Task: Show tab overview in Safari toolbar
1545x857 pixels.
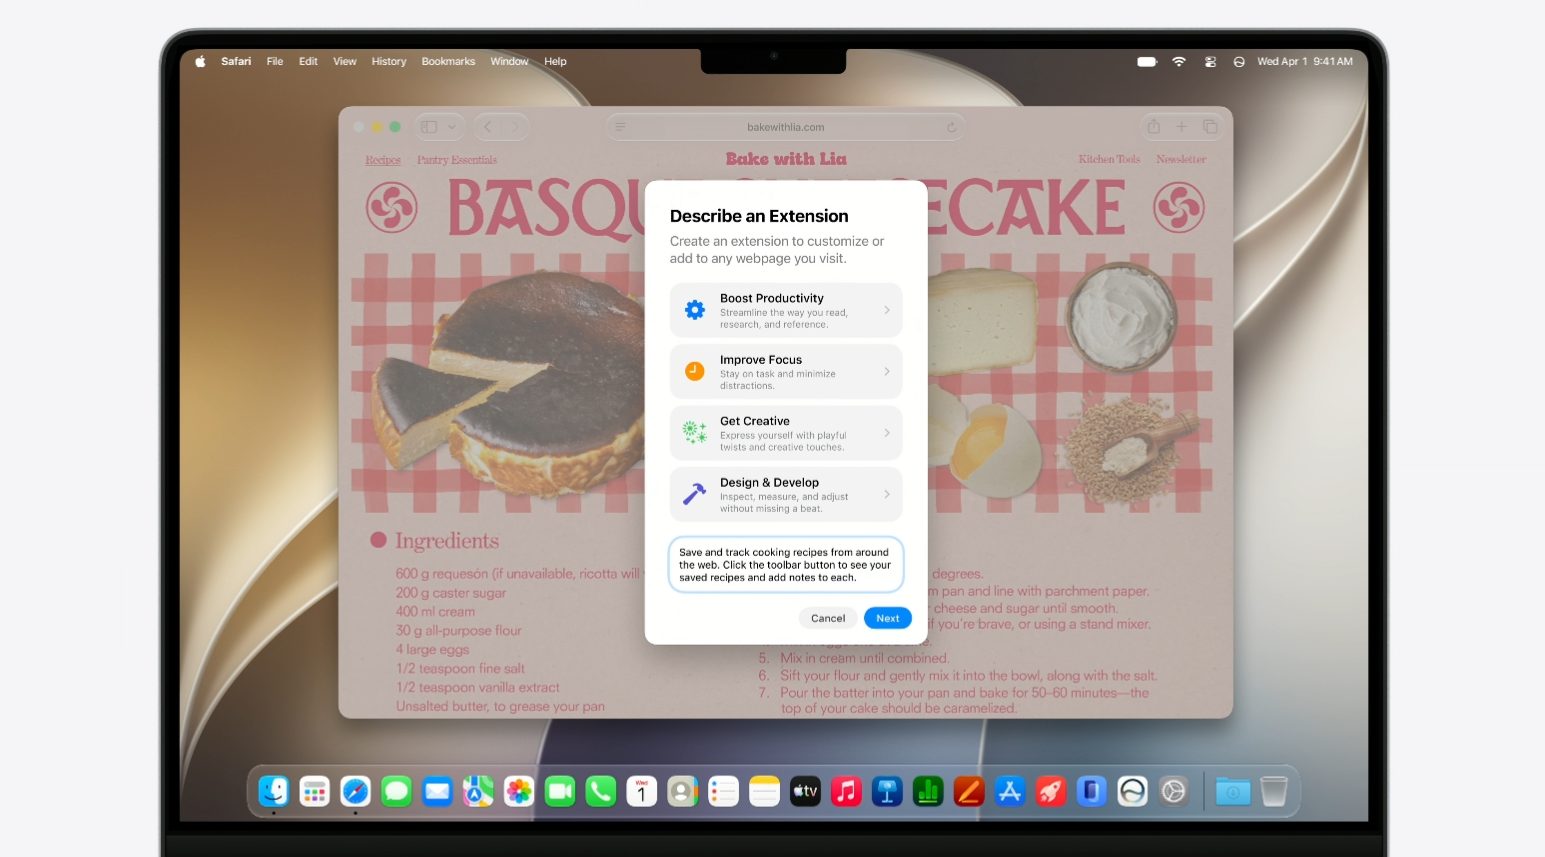Action: (x=1210, y=127)
